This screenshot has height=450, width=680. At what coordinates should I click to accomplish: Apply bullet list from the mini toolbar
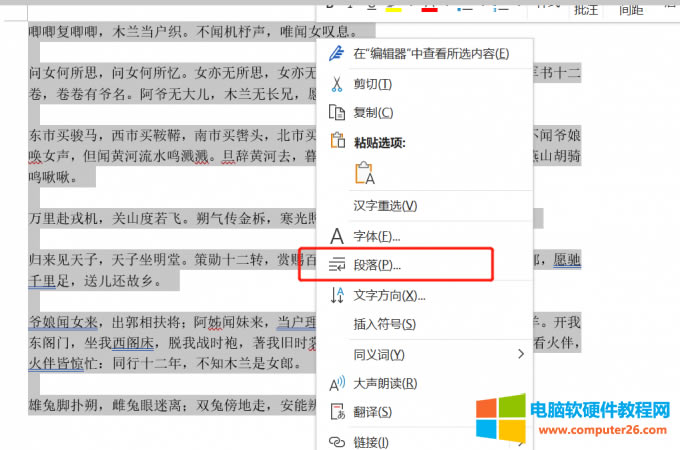point(464,8)
